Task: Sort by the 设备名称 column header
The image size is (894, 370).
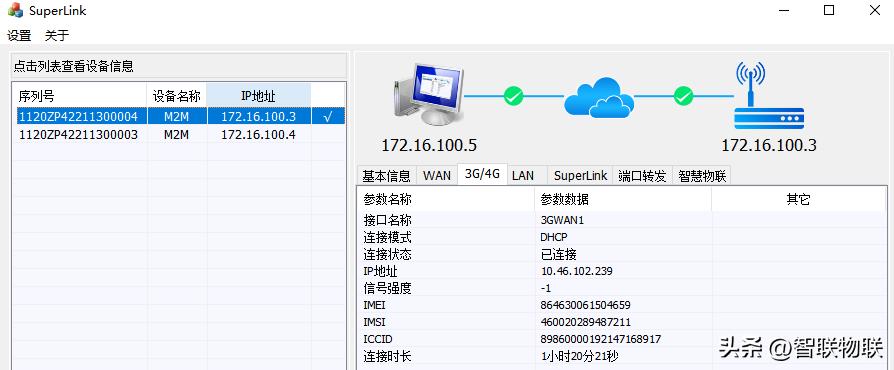Action: 177,95
